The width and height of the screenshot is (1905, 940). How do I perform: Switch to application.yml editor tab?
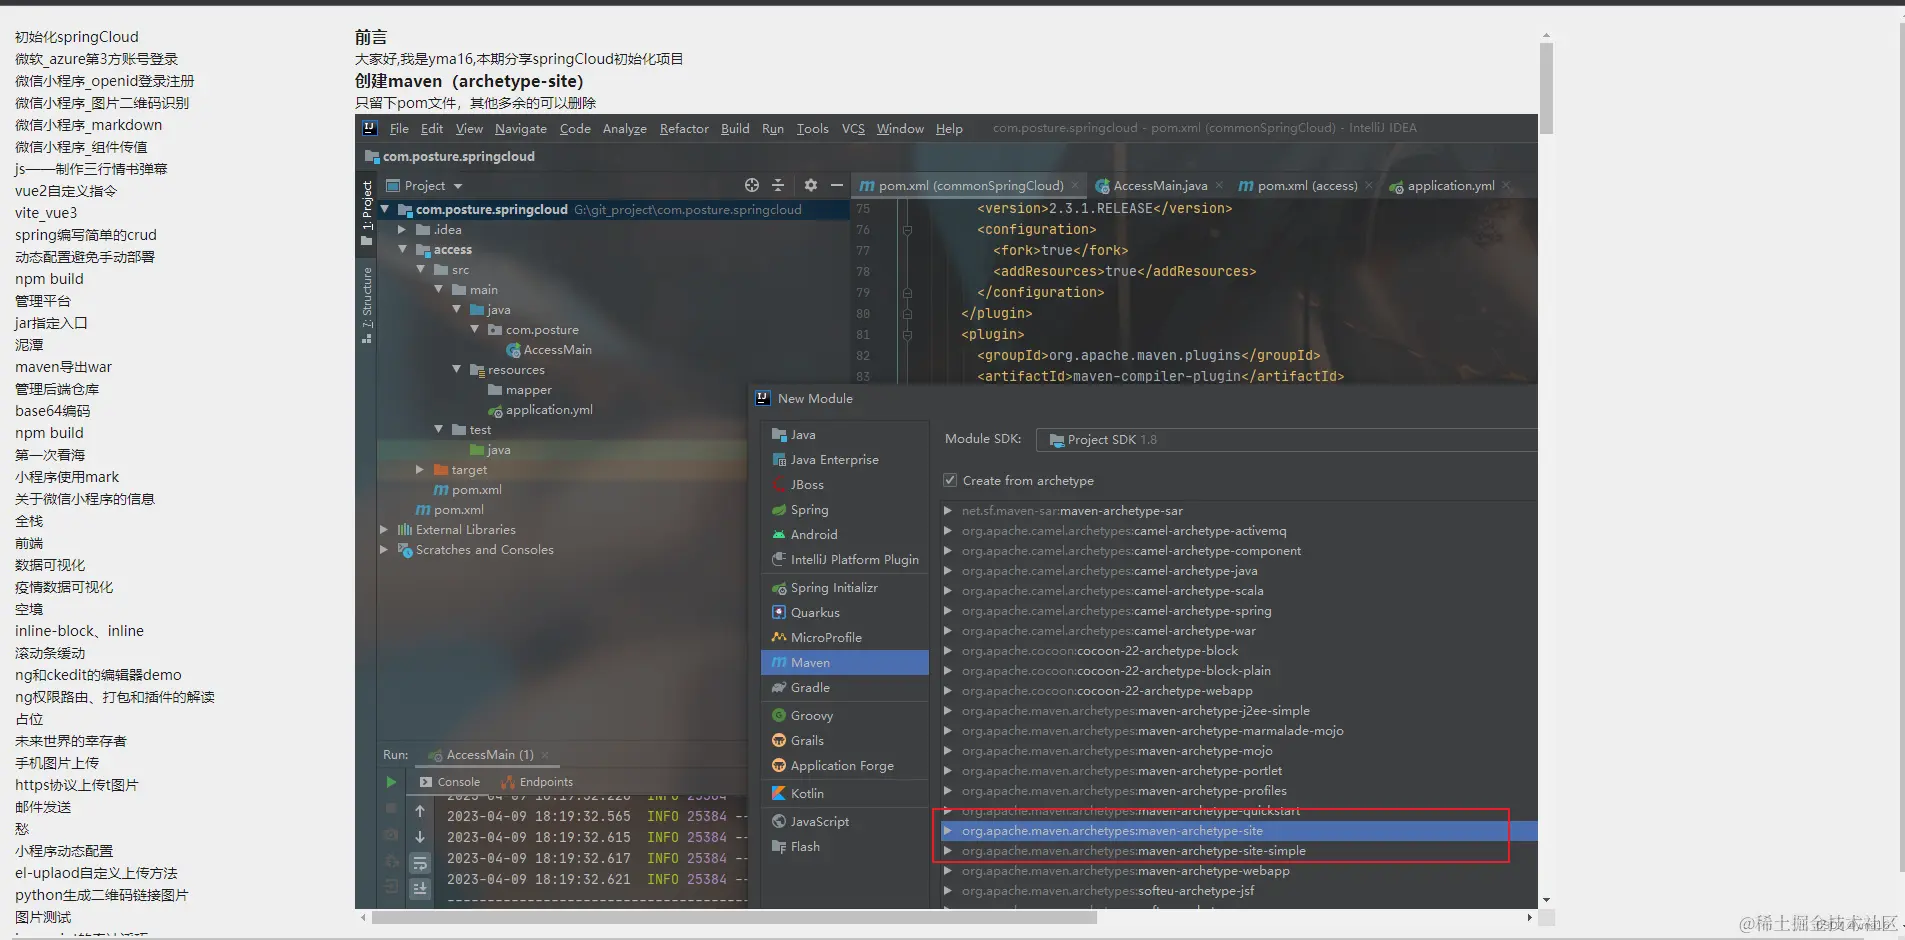tap(1450, 186)
